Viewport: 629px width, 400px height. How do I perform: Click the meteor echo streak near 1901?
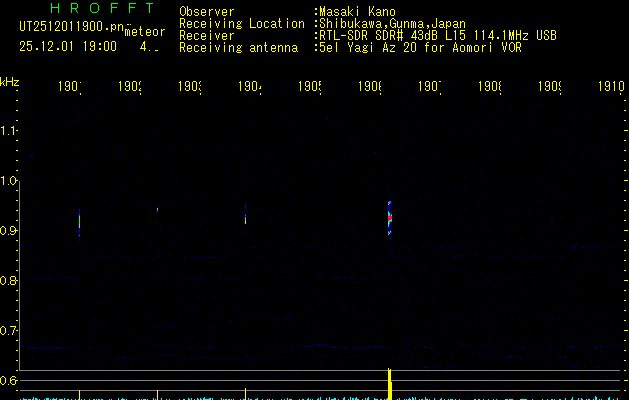(x=79, y=222)
